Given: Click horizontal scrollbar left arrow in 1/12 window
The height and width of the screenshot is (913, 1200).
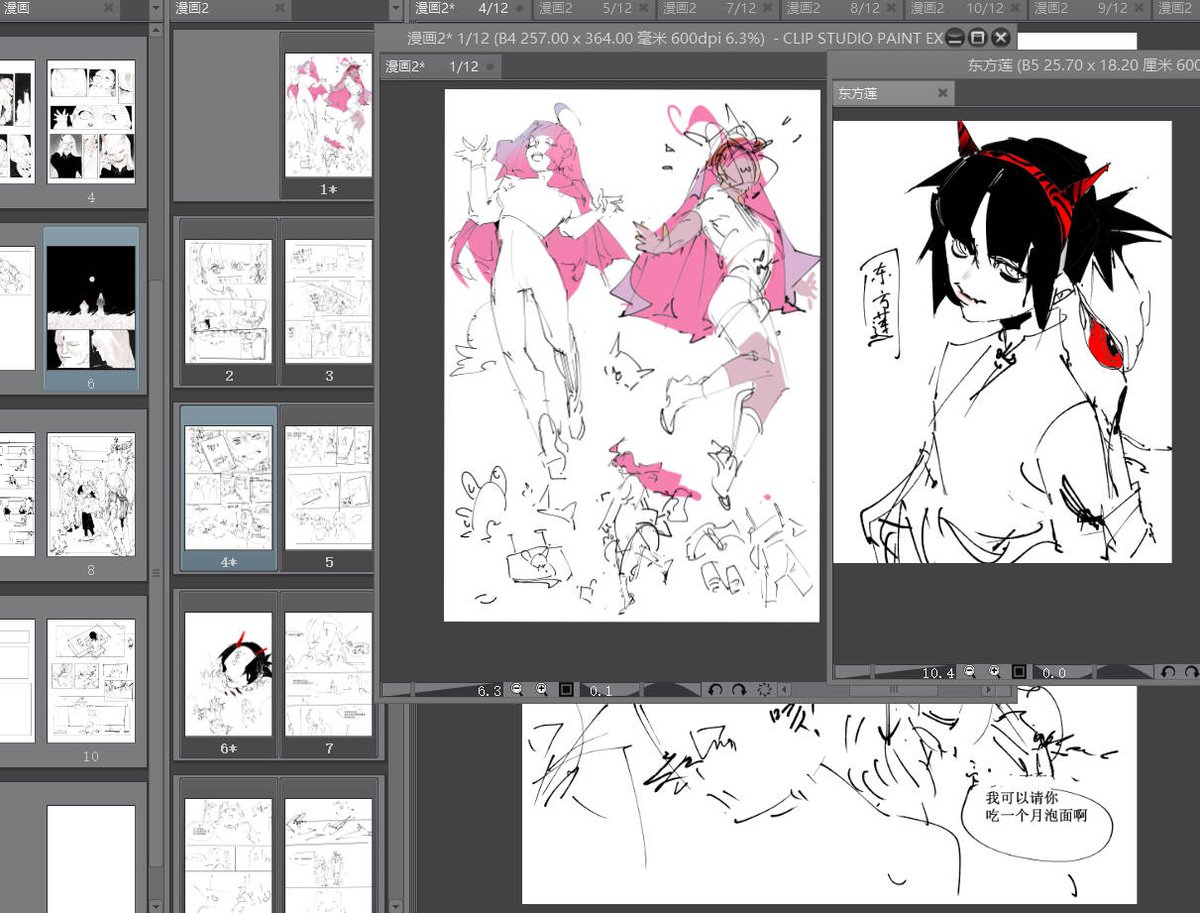Looking at the screenshot, I should (x=784, y=690).
